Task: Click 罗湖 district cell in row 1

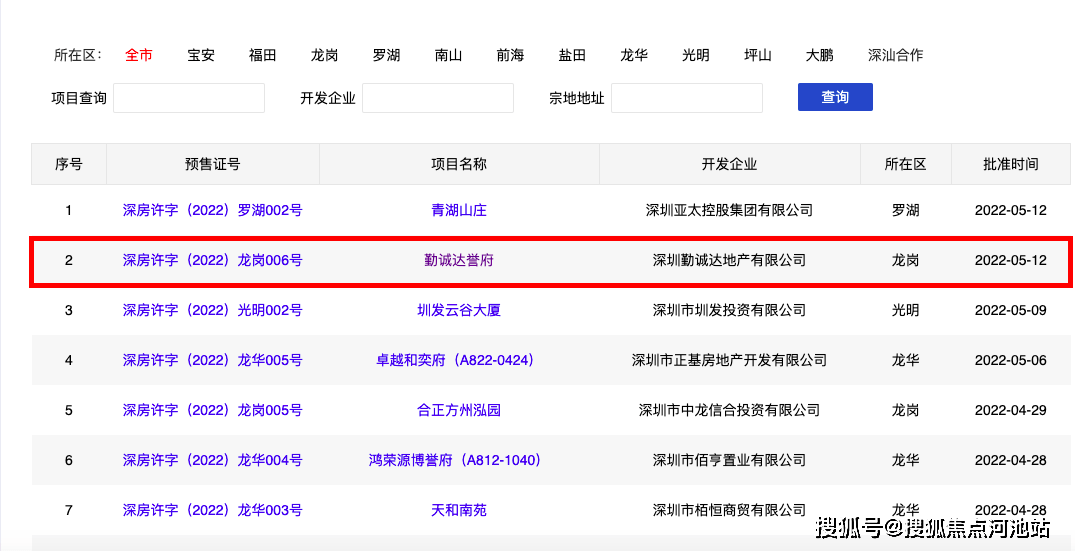Action: coord(906,210)
